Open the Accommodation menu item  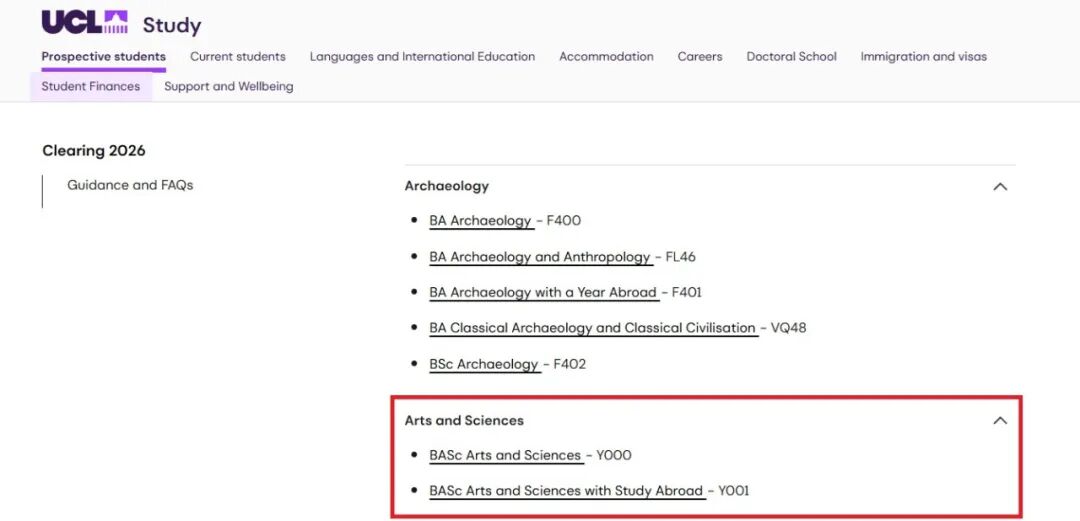coord(606,57)
